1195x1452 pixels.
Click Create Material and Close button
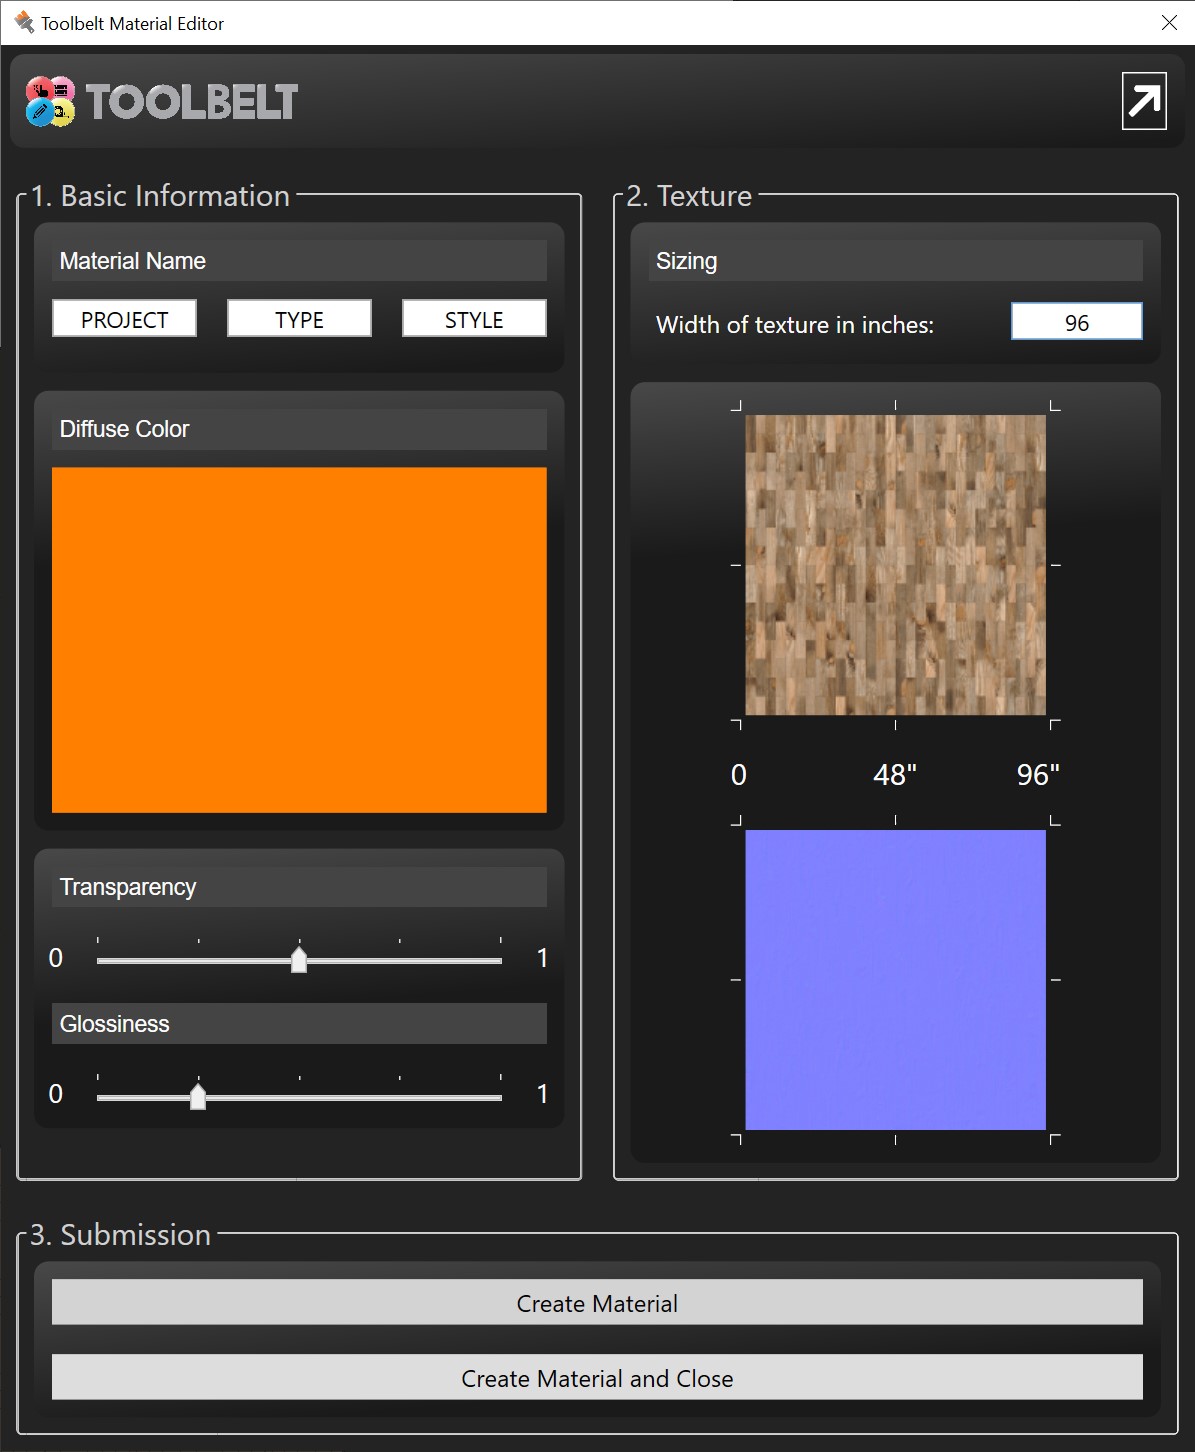(597, 1378)
